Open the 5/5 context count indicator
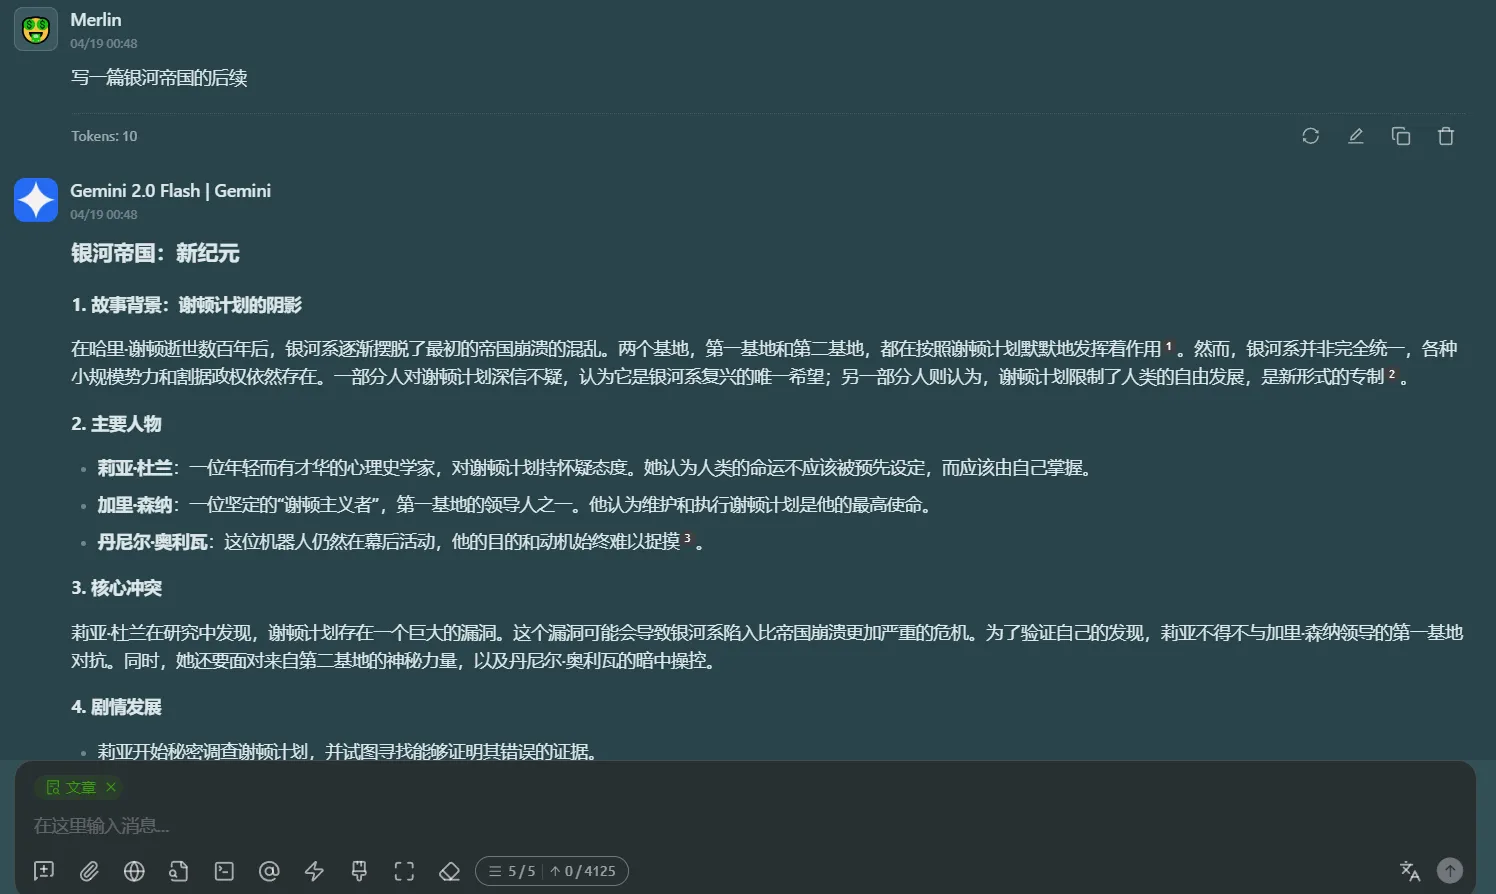The height and width of the screenshot is (894, 1496). (x=512, y=871)
